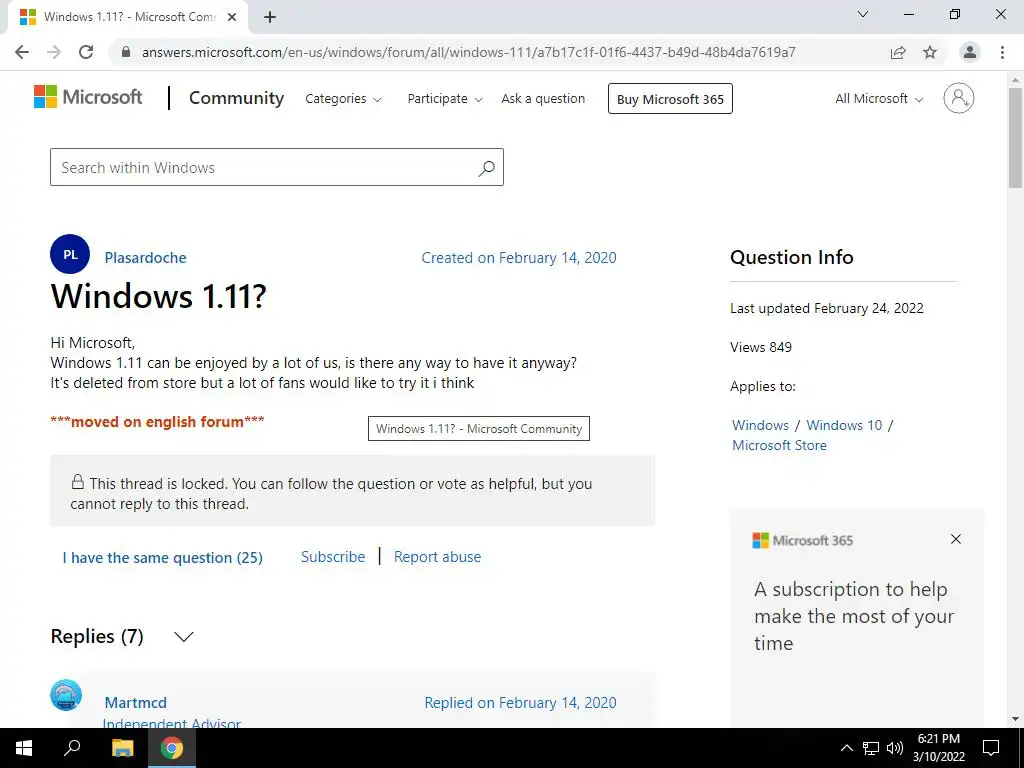Click 'Last updated February 24, 2022' text
Screen dimensions: 1024x768
pyautogui.click(x=827, y=308)
